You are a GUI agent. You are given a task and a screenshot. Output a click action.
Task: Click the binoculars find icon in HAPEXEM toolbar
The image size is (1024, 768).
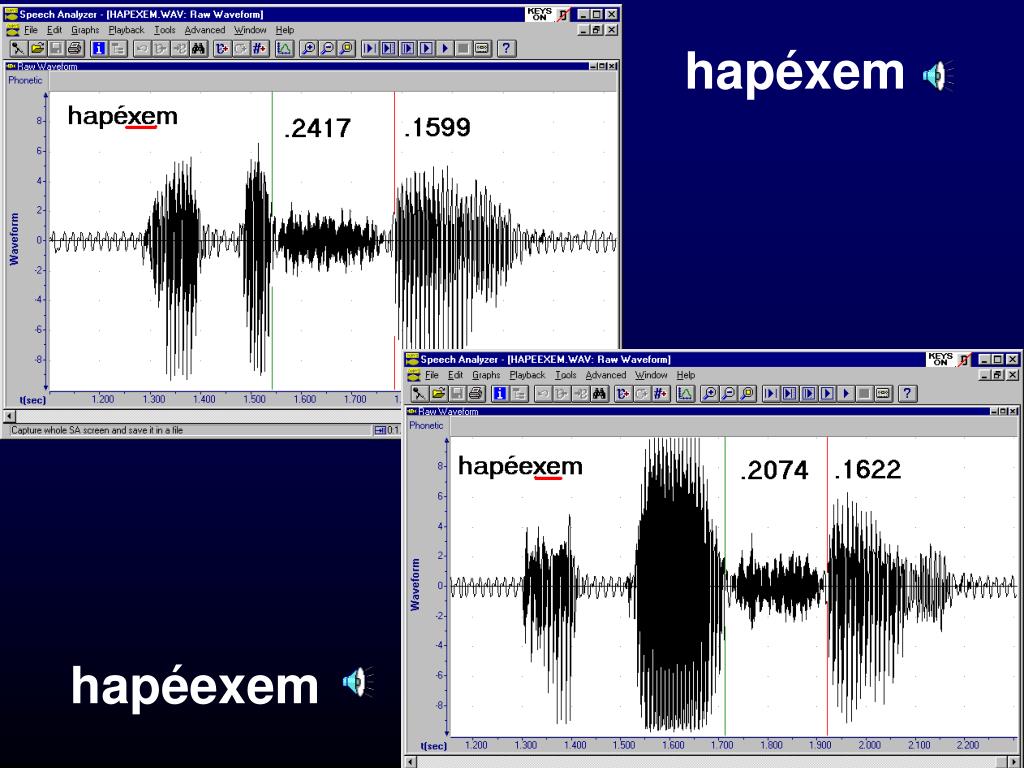point(199,48)
